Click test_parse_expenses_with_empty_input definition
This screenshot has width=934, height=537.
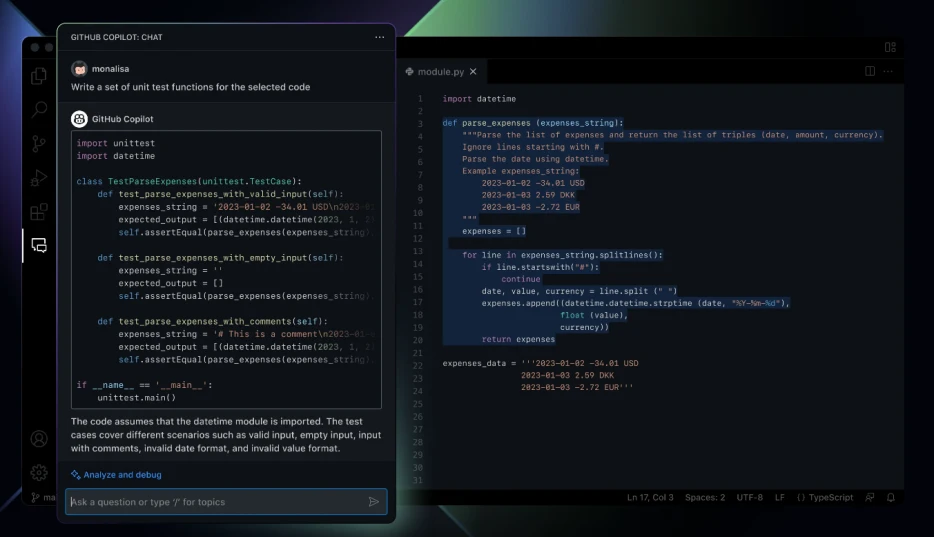(x=220, y=258)
